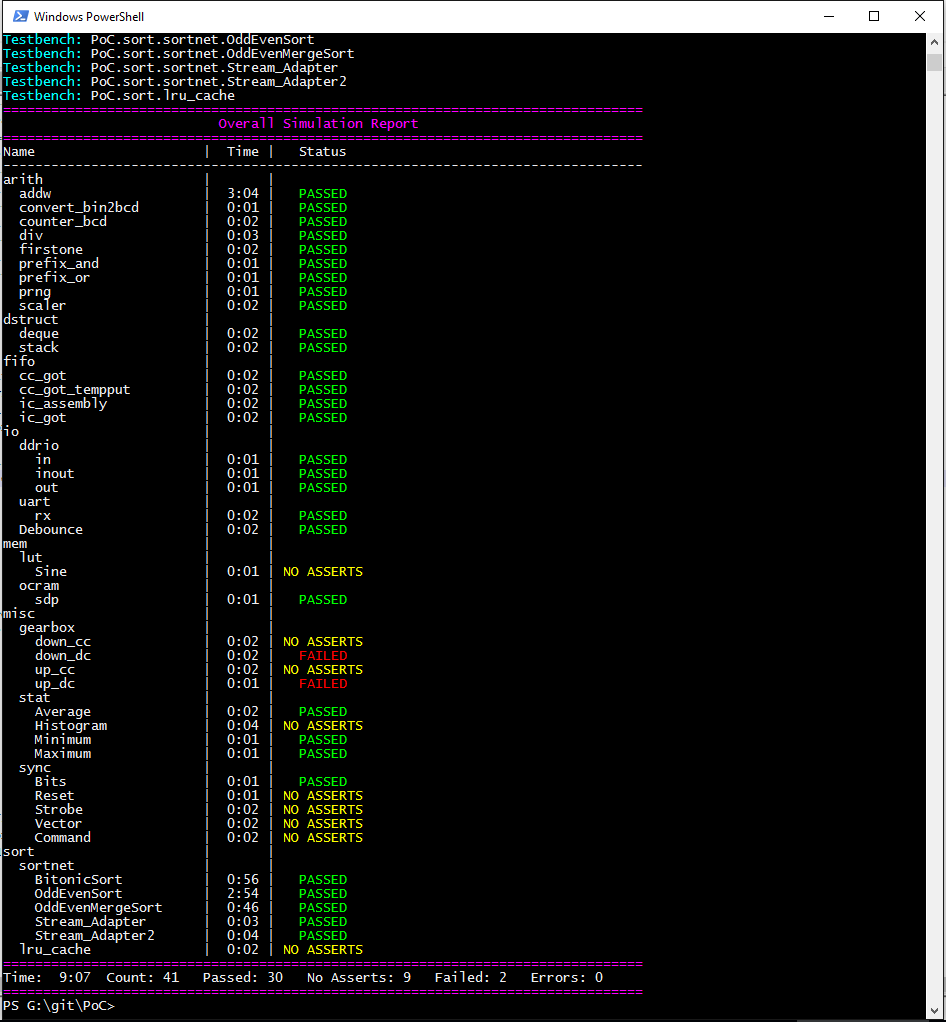Click the 'counter_bcd' entry
946x1022 pixels.
tap(63, 222)
